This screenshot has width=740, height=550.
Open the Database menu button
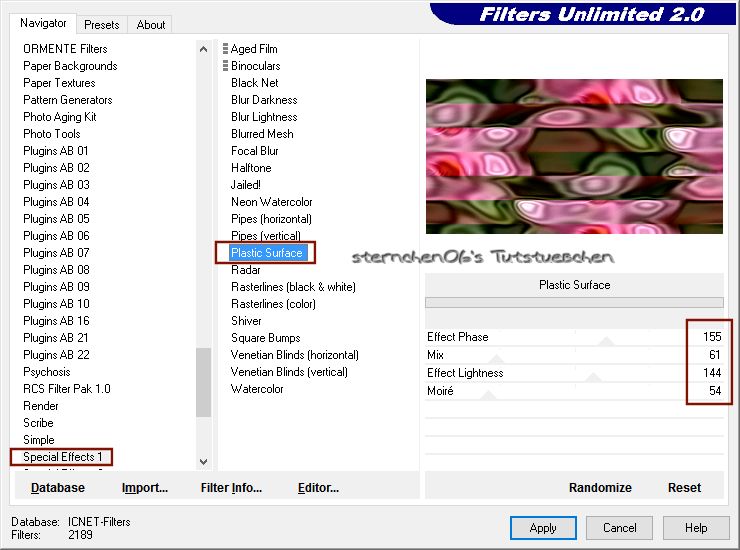pyautogui.click(x=58, y=488)
